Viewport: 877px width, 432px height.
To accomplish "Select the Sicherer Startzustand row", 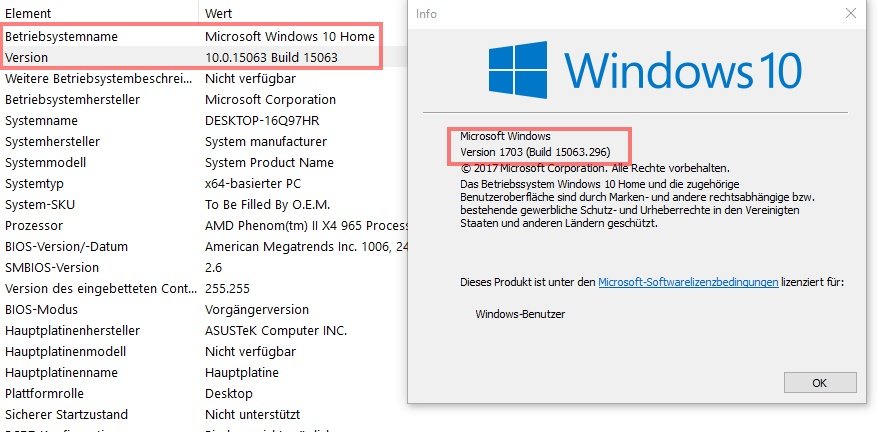I will [204, 415].
